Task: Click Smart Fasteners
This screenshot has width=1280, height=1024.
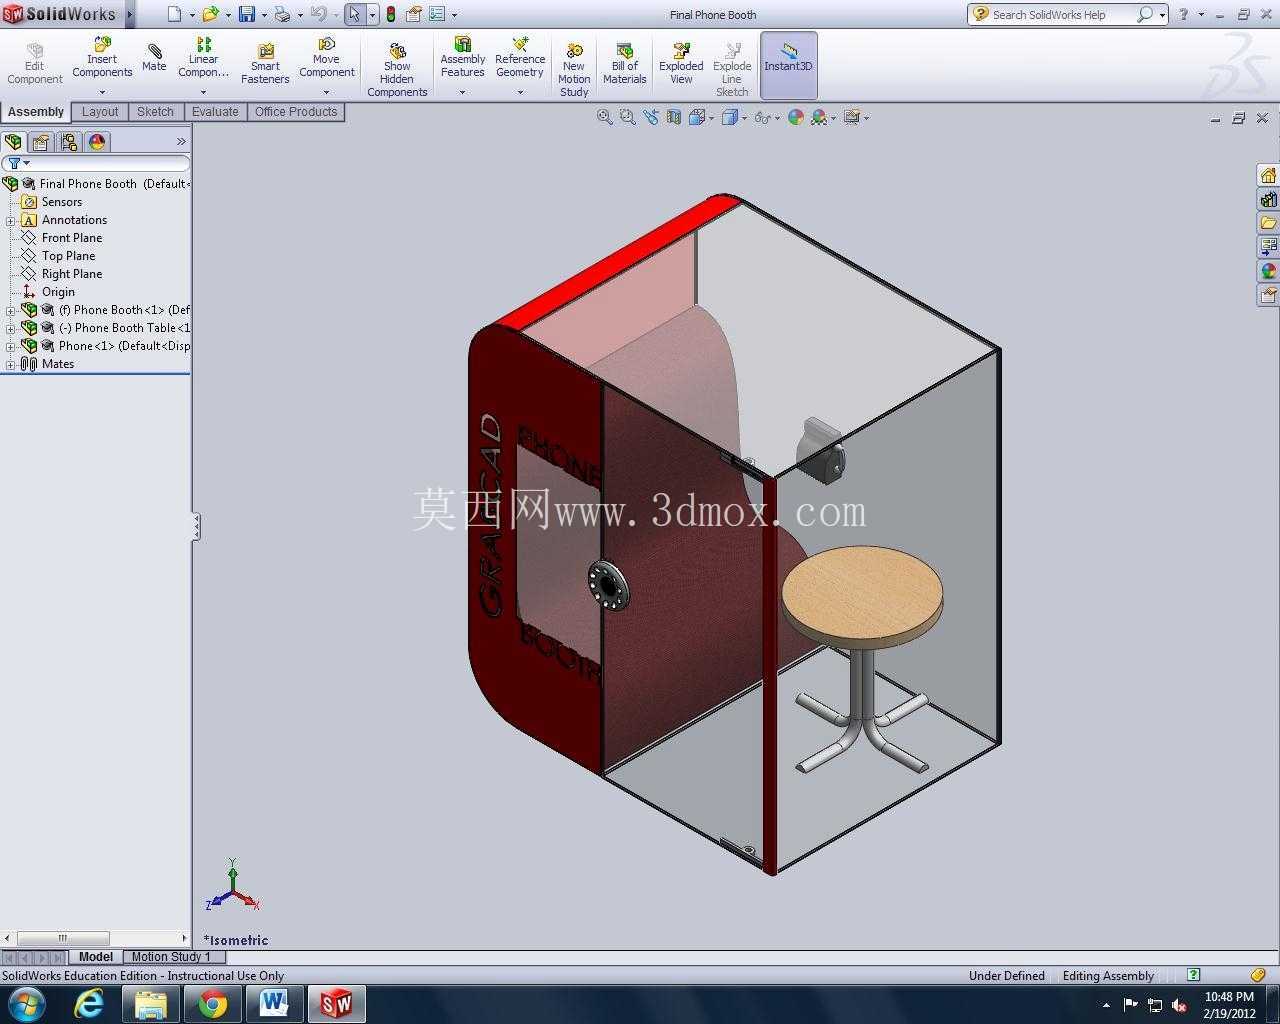Action: click(265, 64)
